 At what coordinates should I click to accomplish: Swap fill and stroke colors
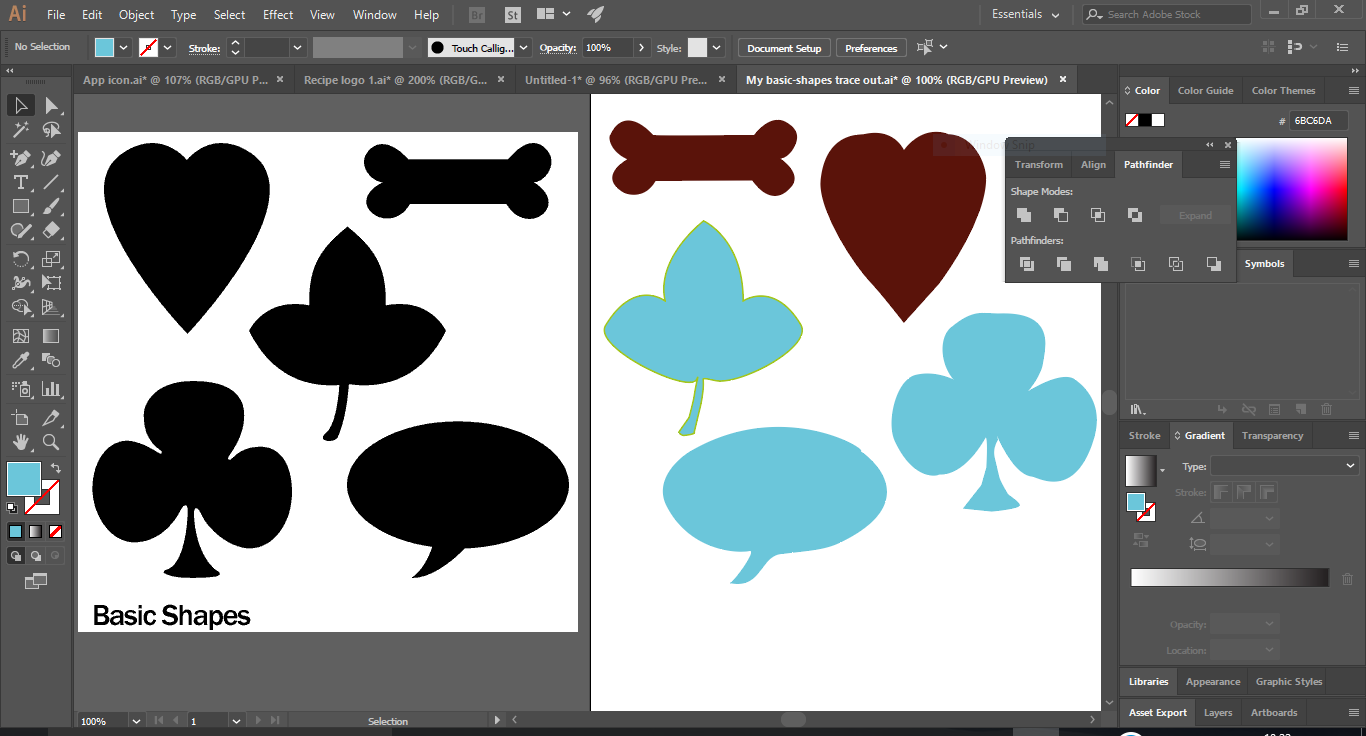[56, 466]
